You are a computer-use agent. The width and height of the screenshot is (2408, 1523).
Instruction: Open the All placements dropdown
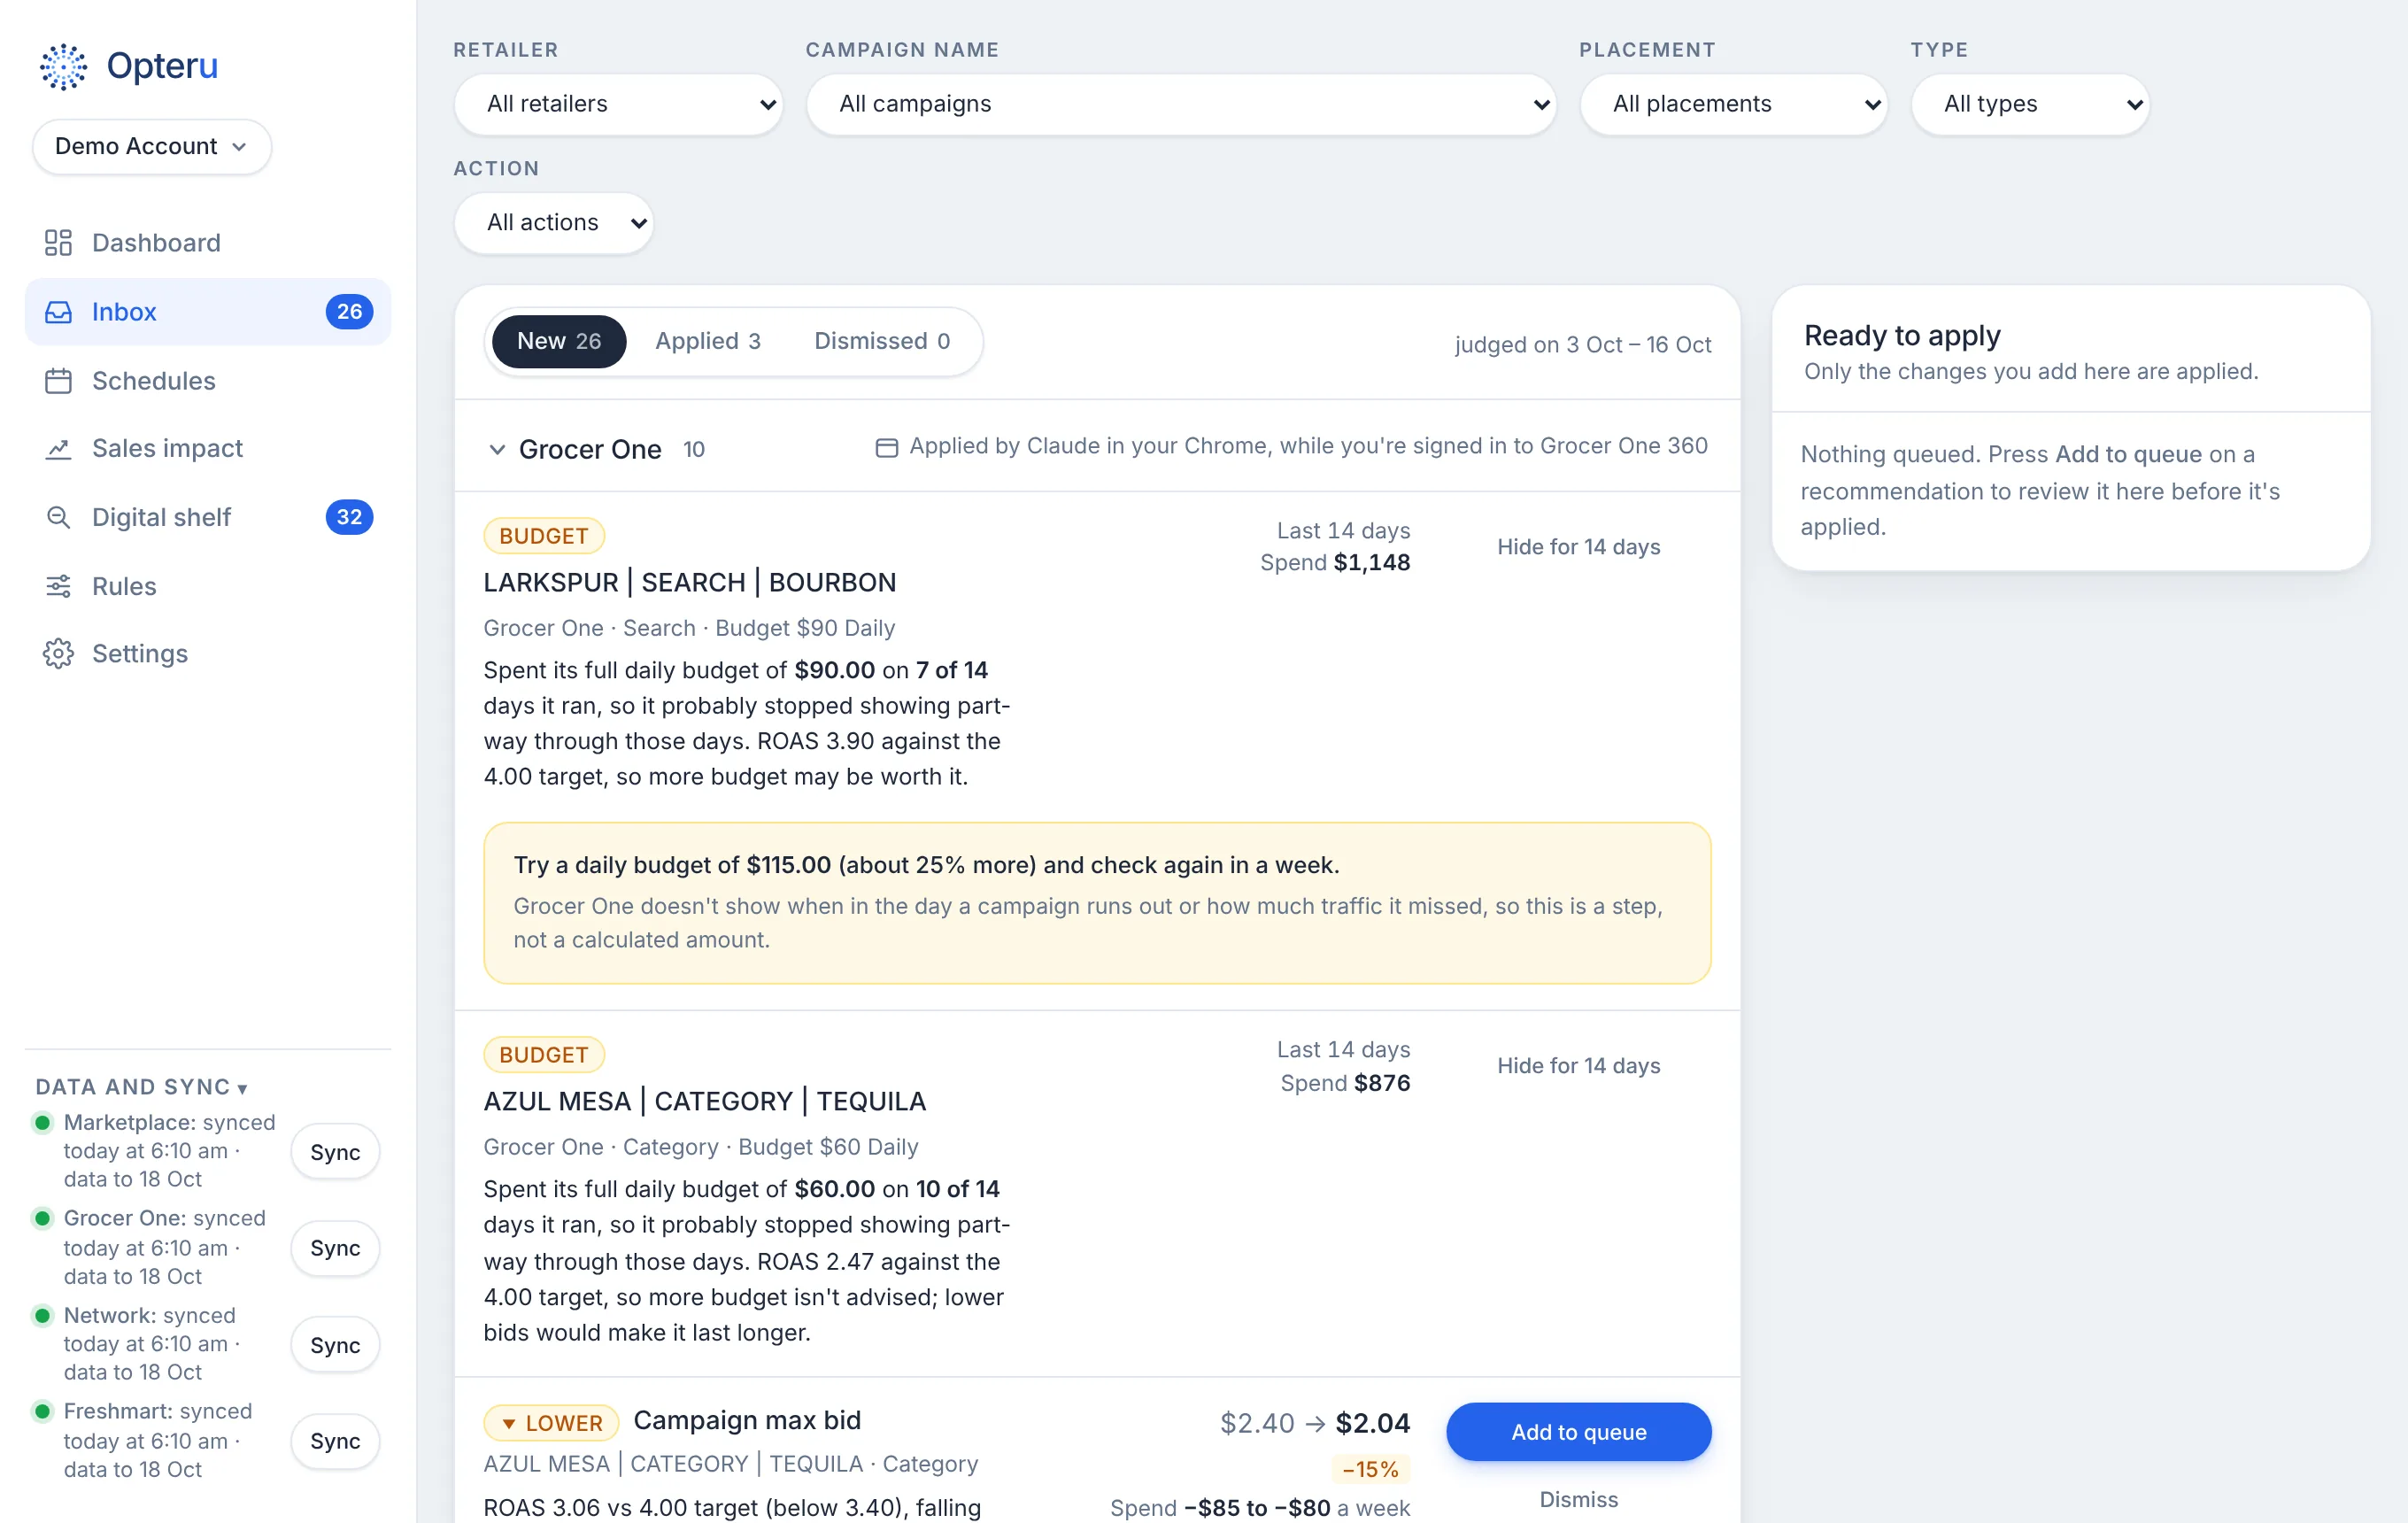(x=1733, y=104)
